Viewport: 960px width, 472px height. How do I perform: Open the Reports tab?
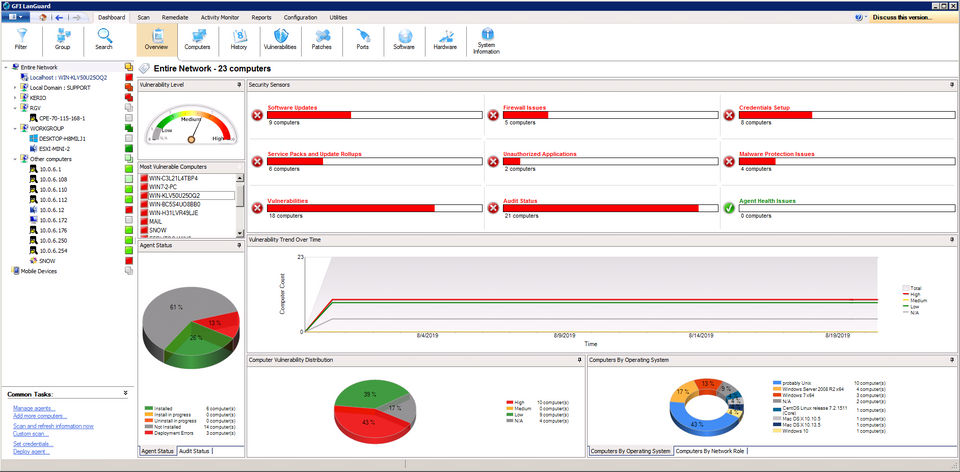261,18
